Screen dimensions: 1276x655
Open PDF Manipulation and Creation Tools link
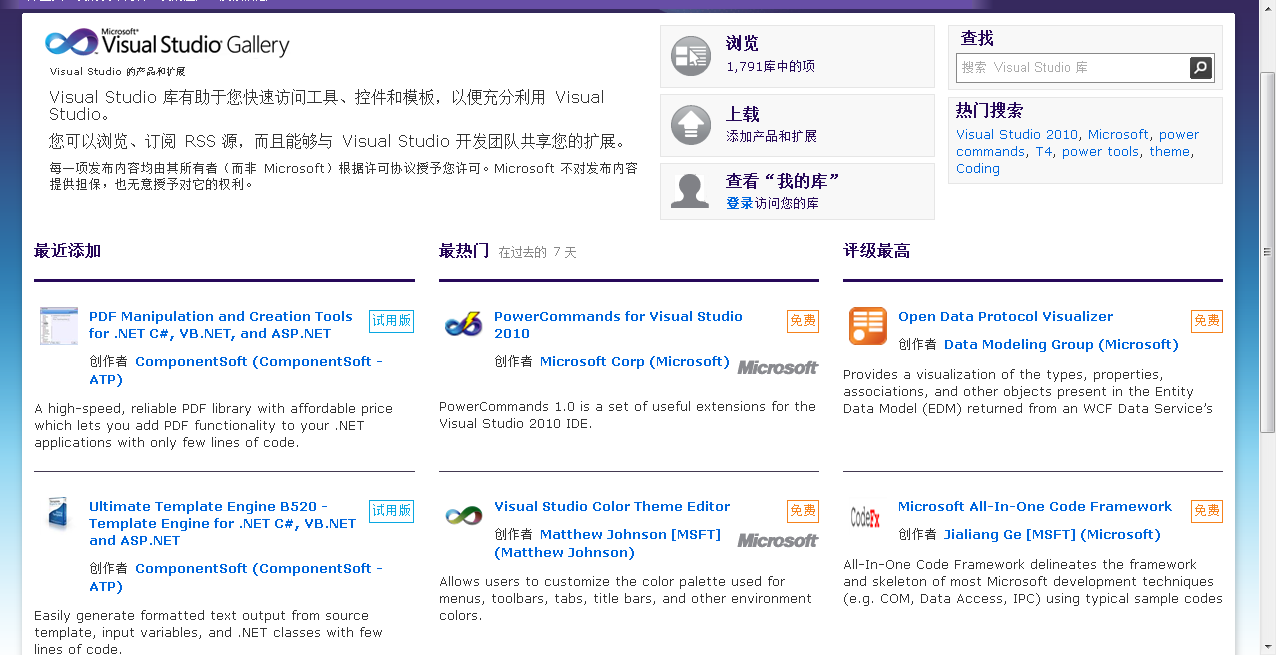point(220,325)
